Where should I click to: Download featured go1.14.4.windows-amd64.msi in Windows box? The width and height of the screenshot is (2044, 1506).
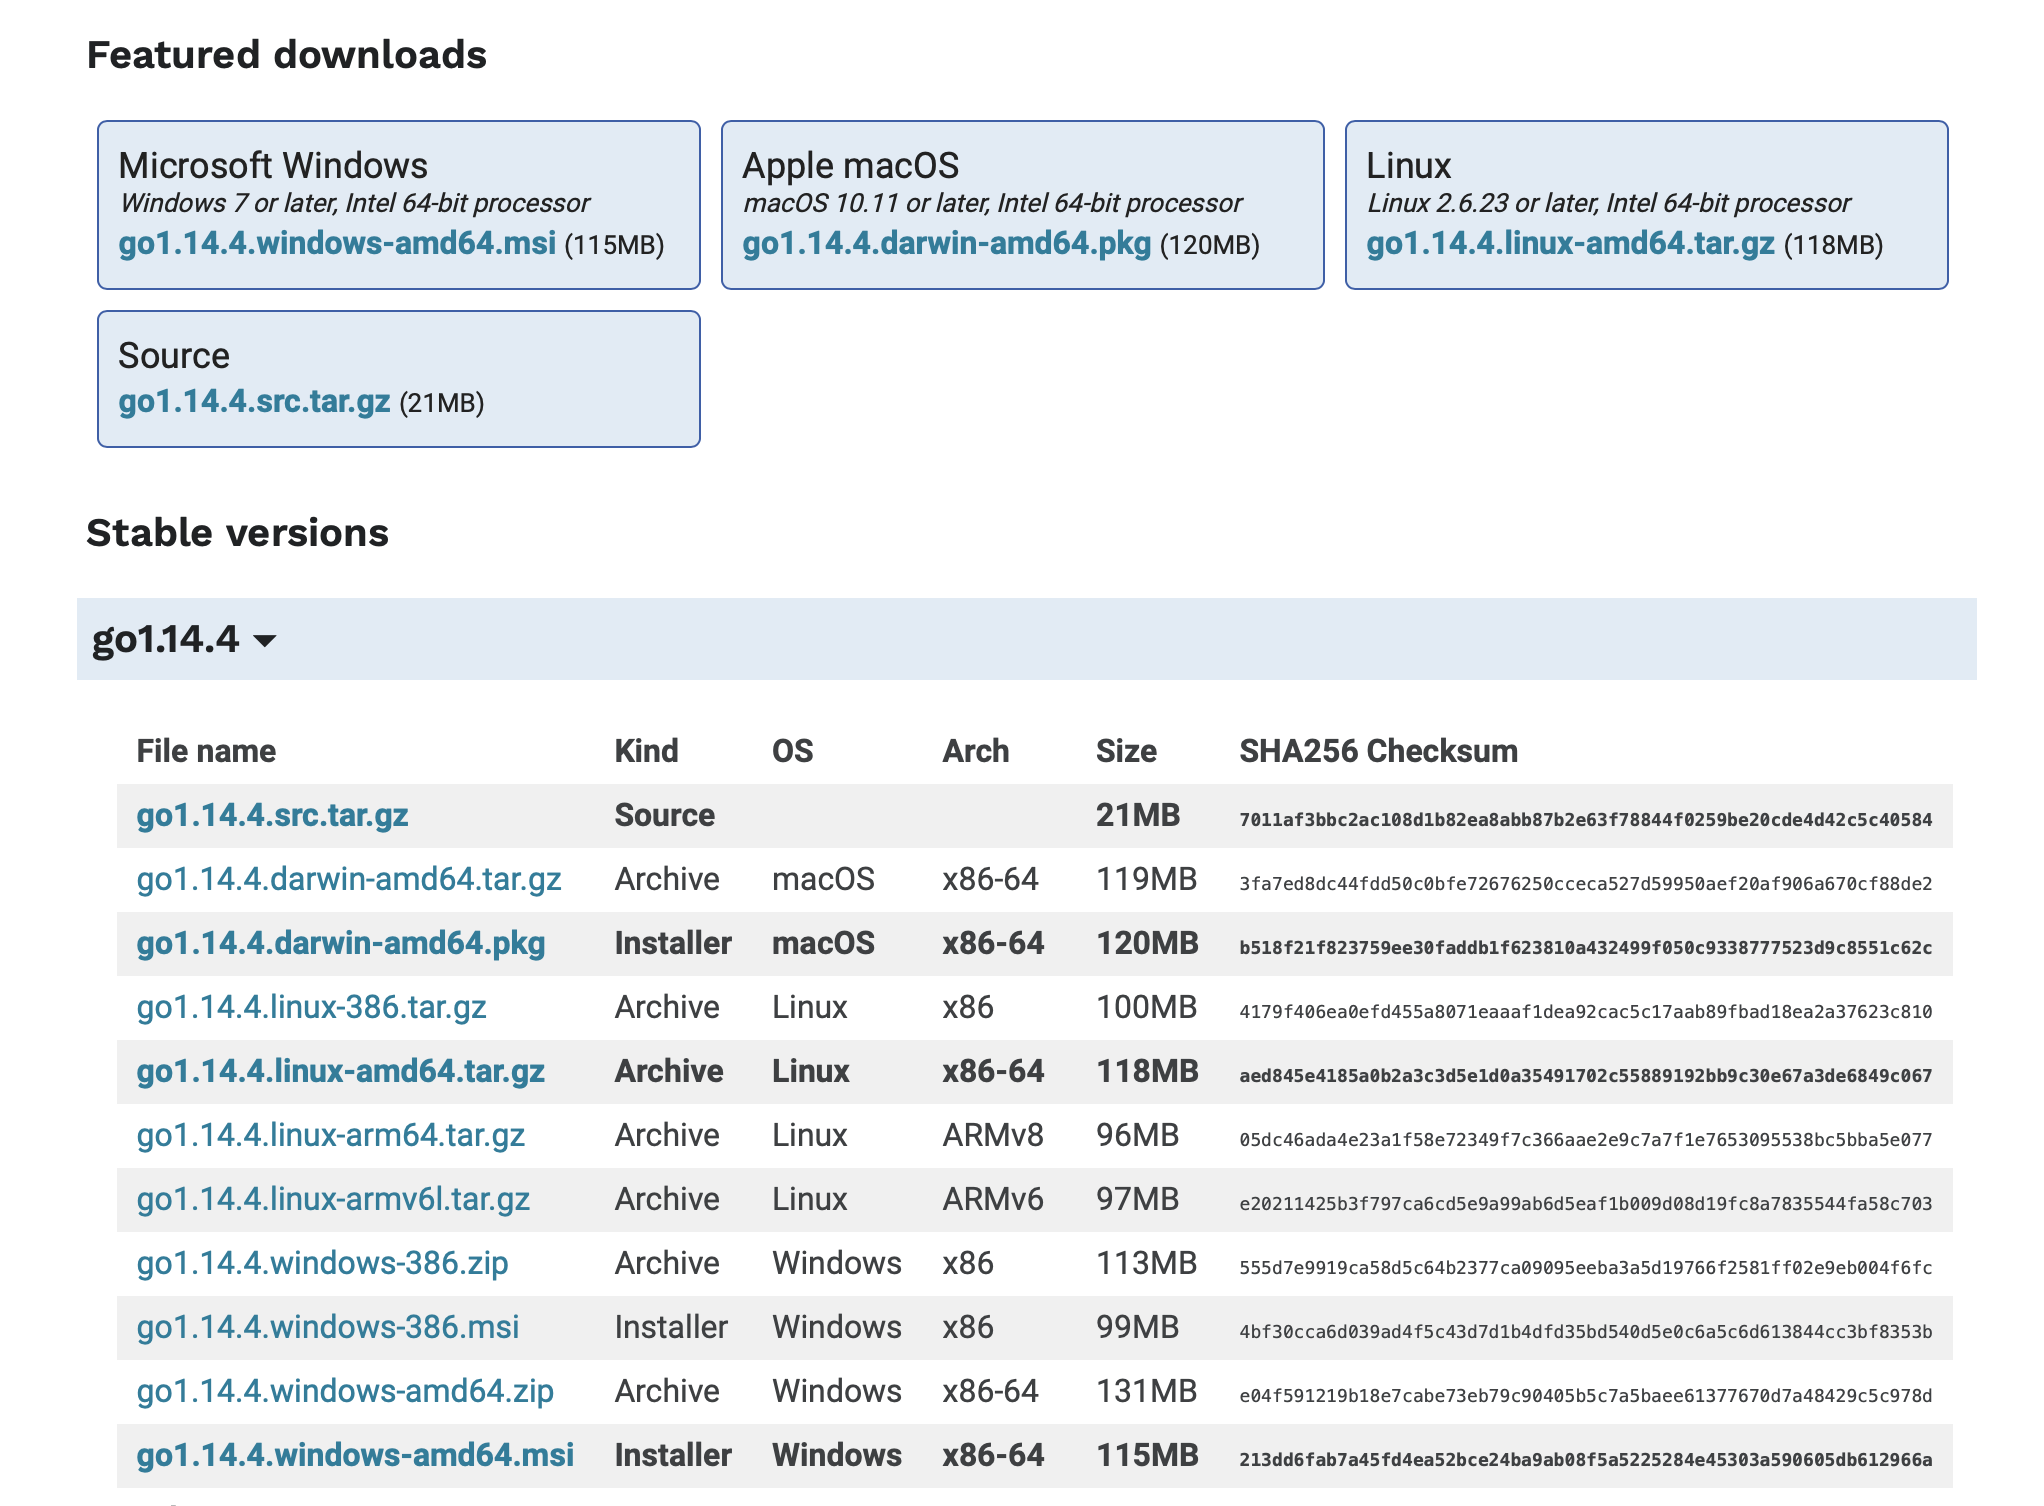[x=337, y=244]
